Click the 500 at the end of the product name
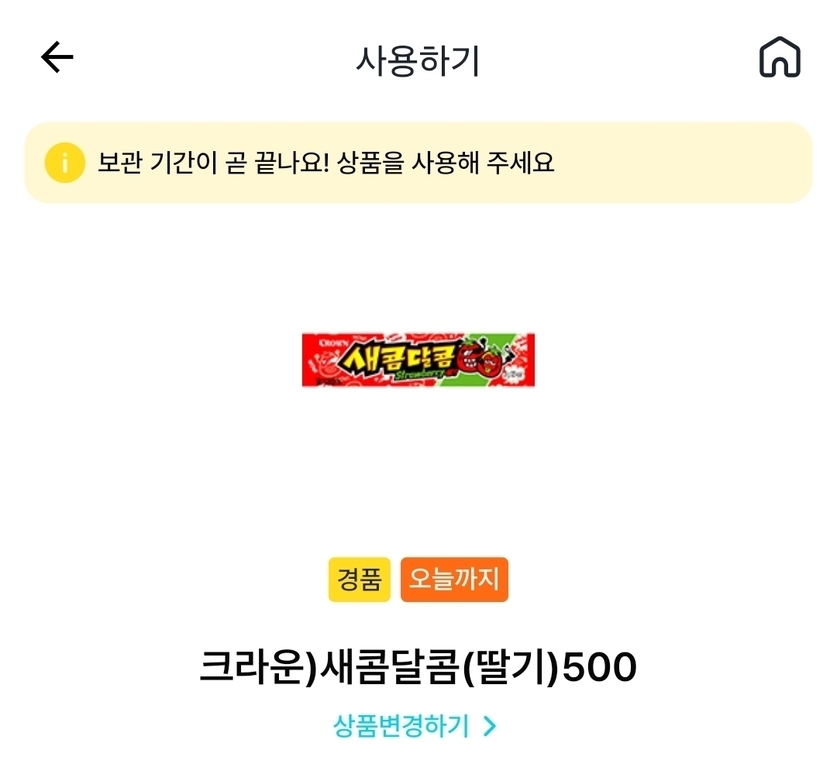The width and height of the screenshot is (830, 757). click(x=600, y=668)
